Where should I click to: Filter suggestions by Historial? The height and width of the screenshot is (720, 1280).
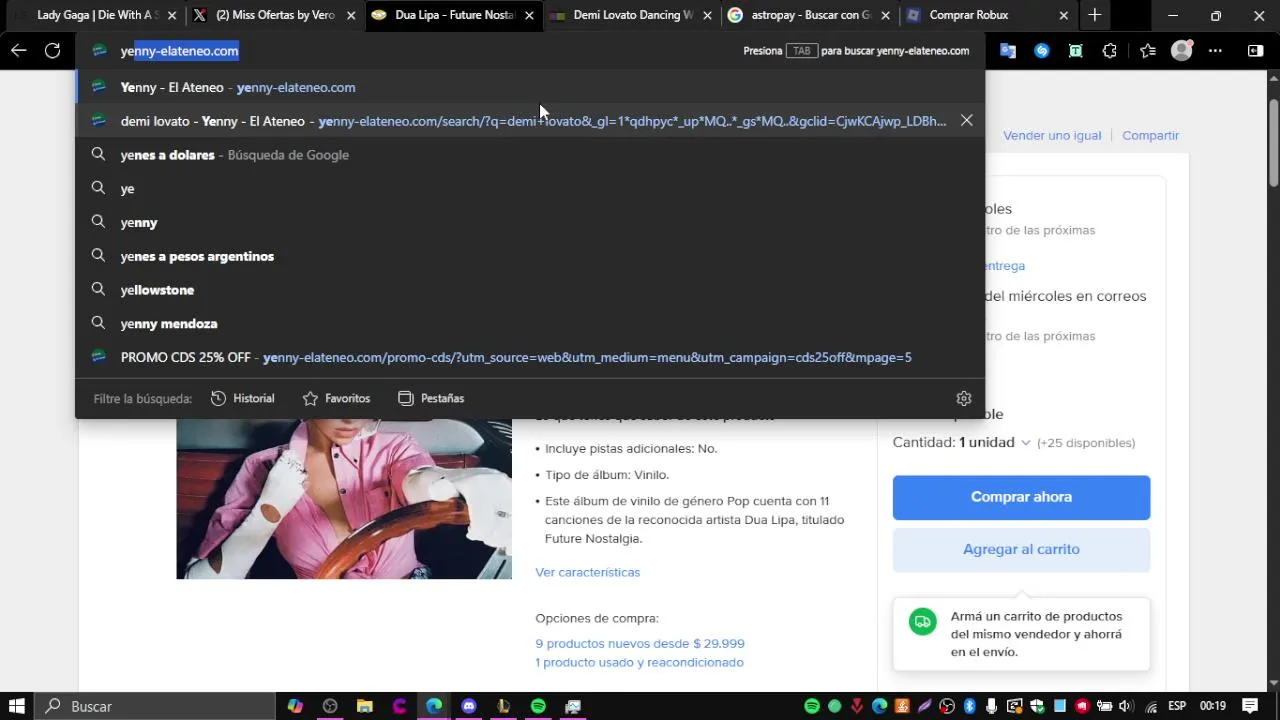click(243, 398)
